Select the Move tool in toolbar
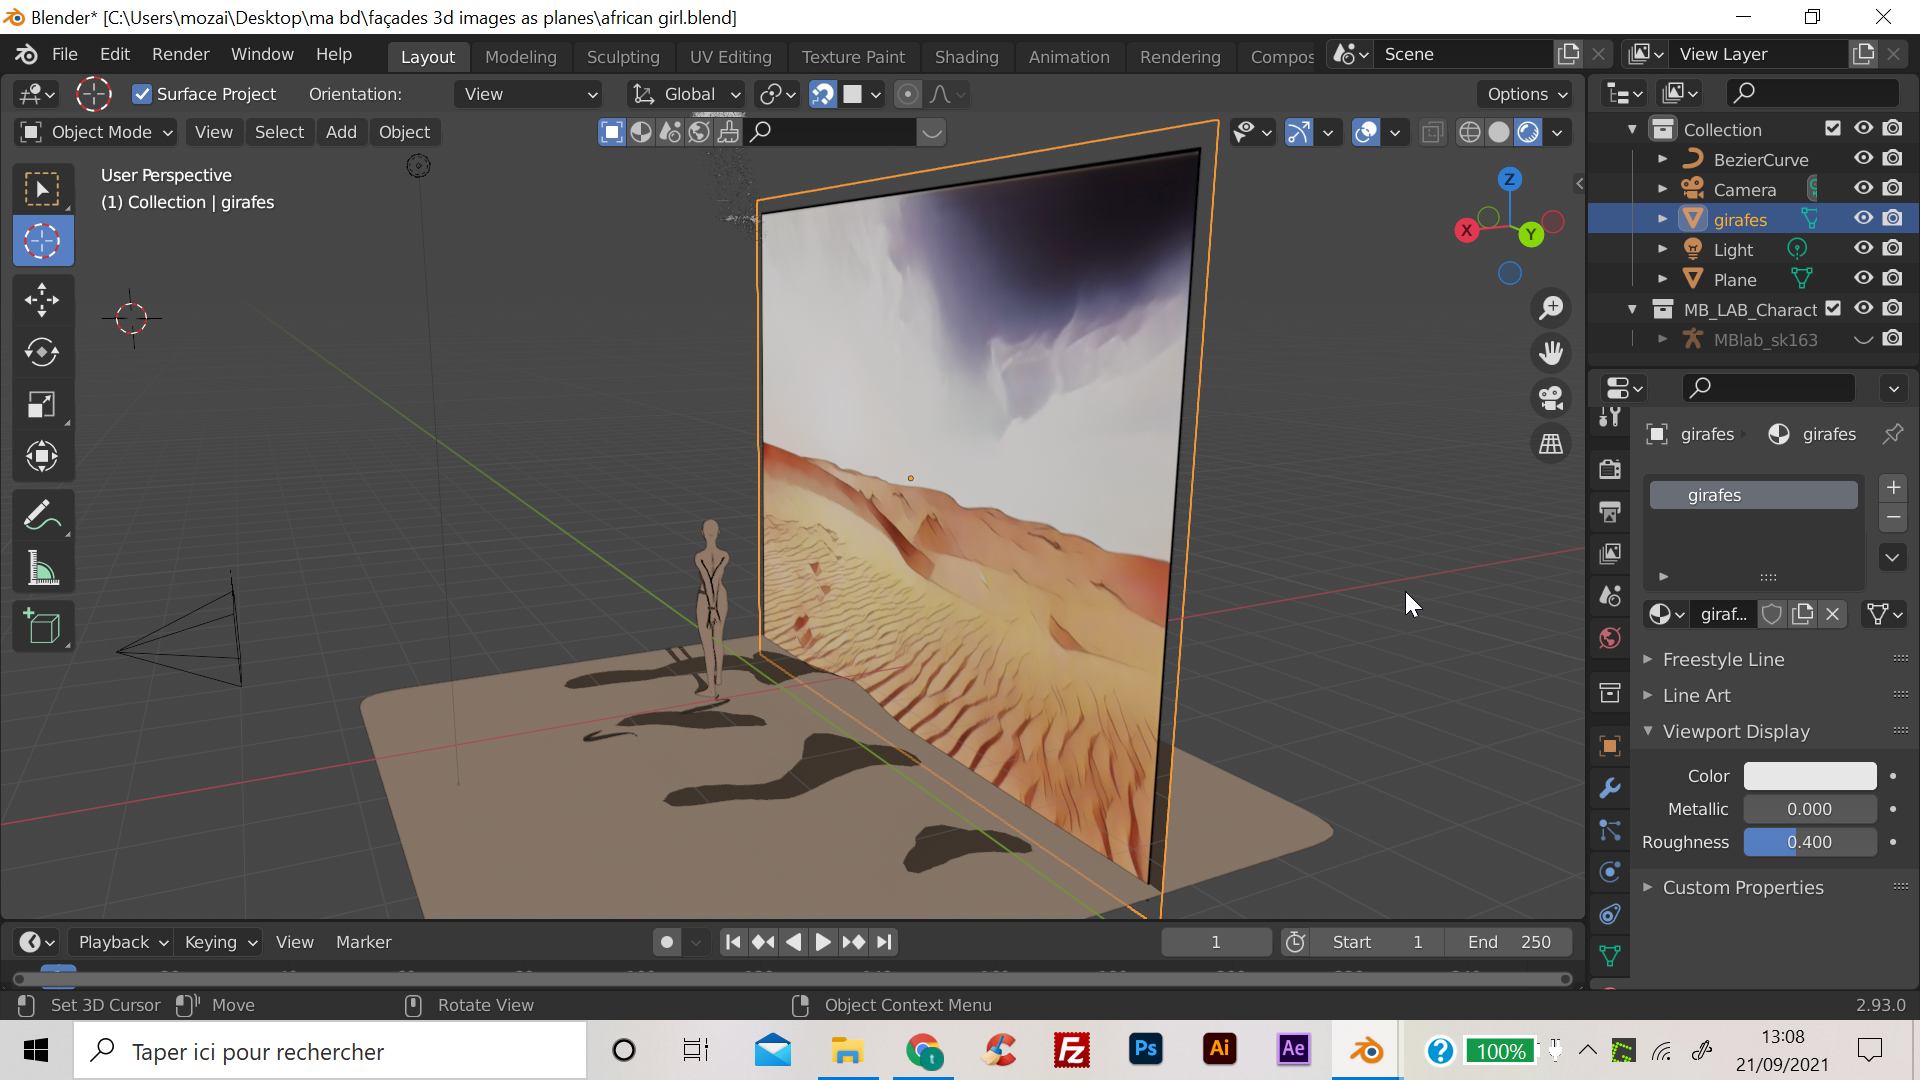 tap(42, 300)
